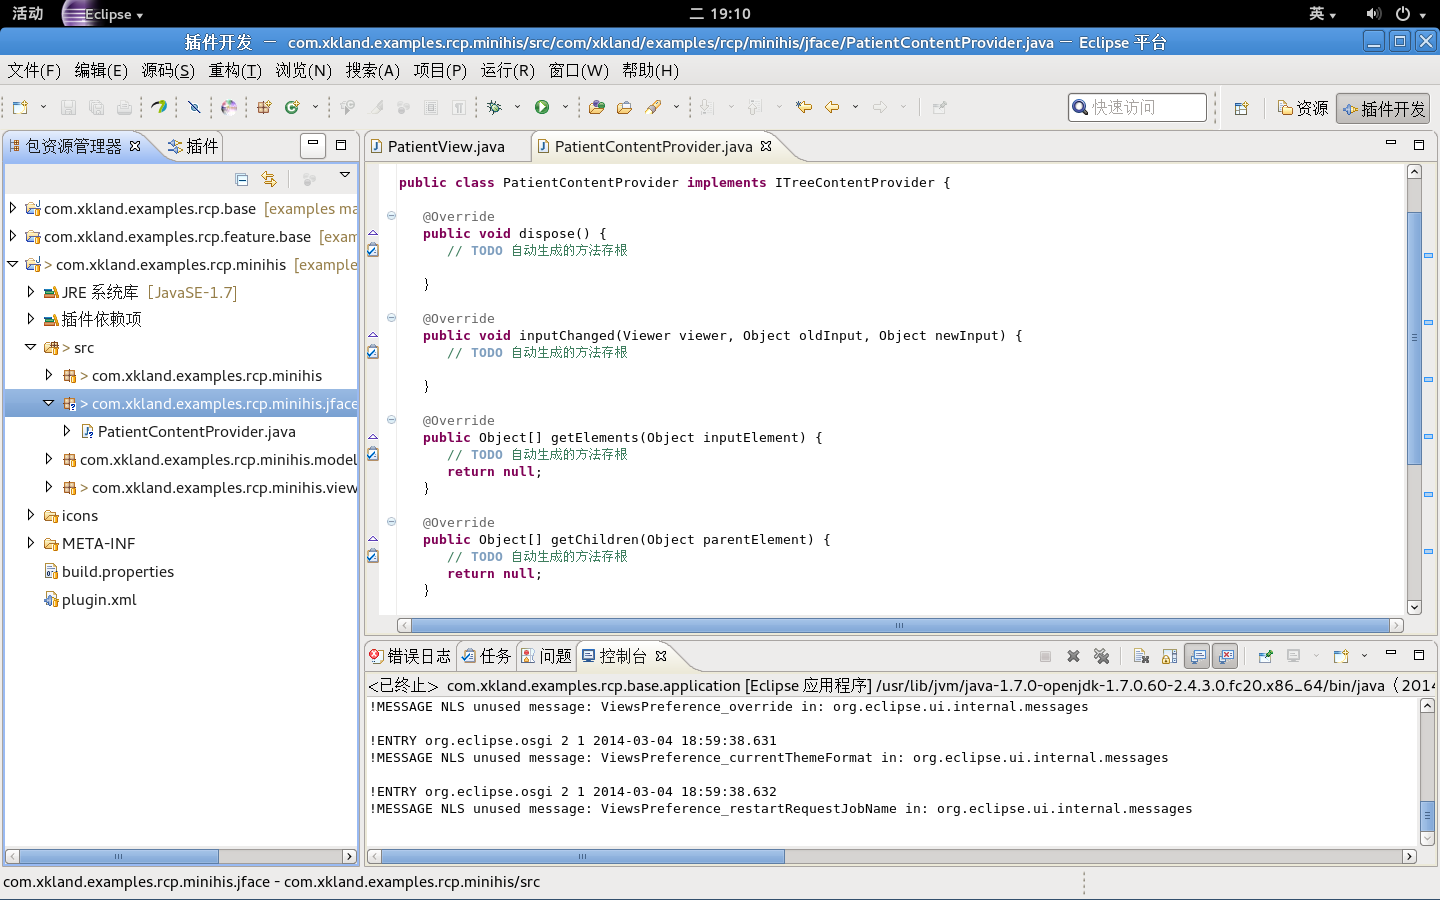
Task: Fold the getElements method
Action: coord(392,420)
